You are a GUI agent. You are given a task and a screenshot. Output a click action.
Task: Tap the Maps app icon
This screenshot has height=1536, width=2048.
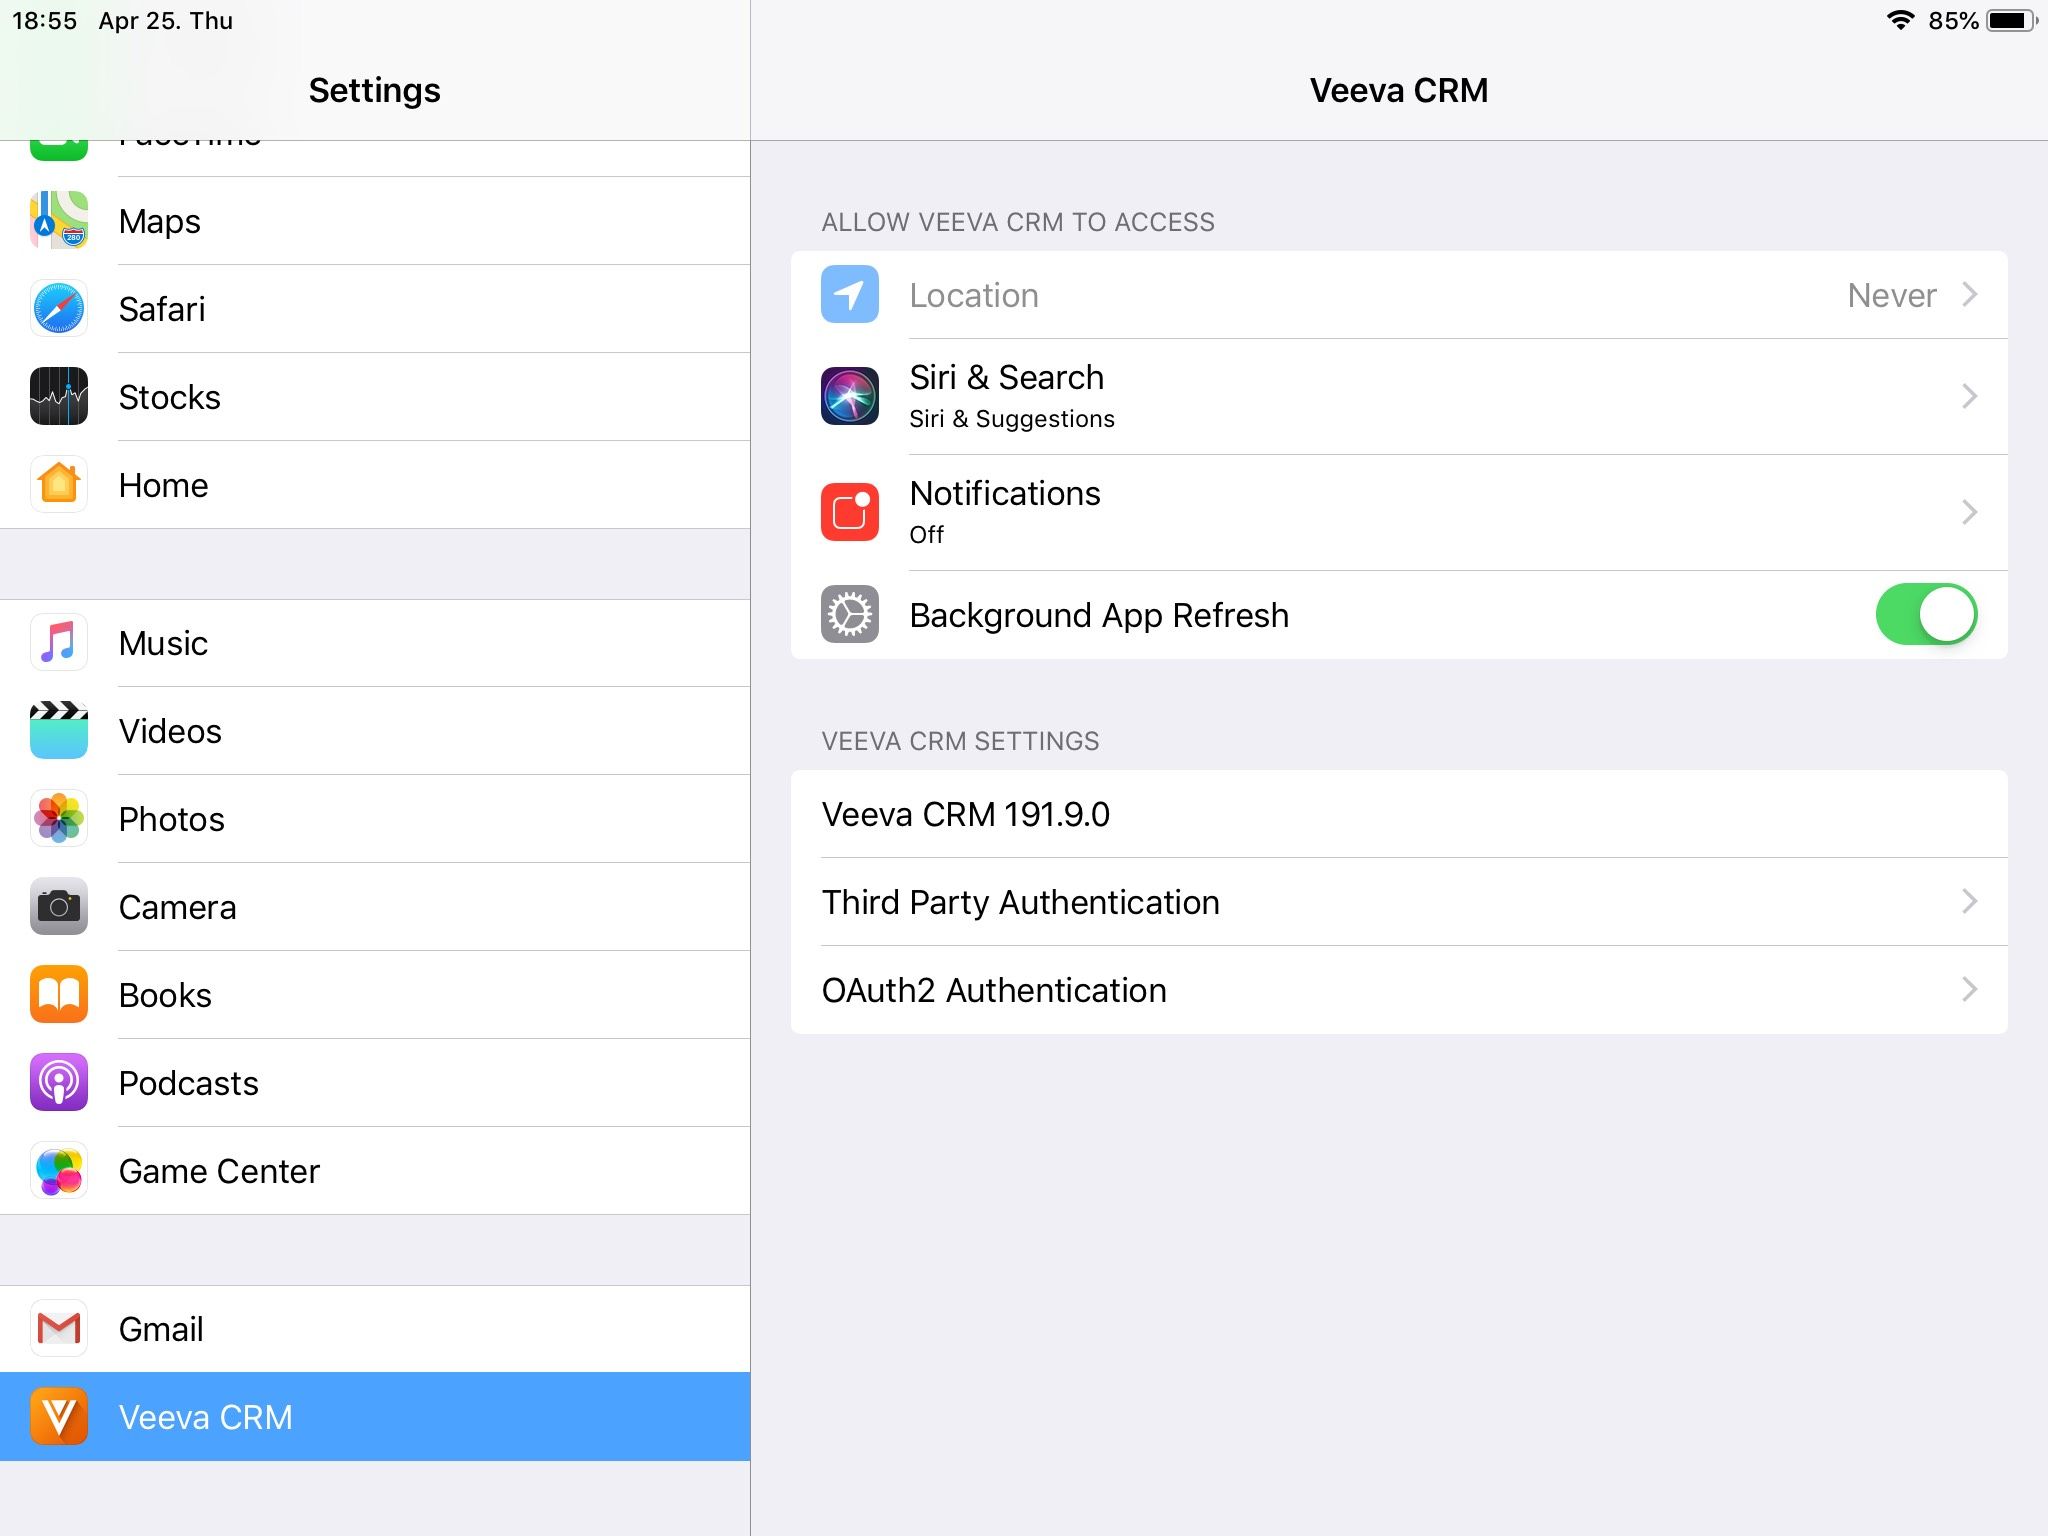(59, 220)
